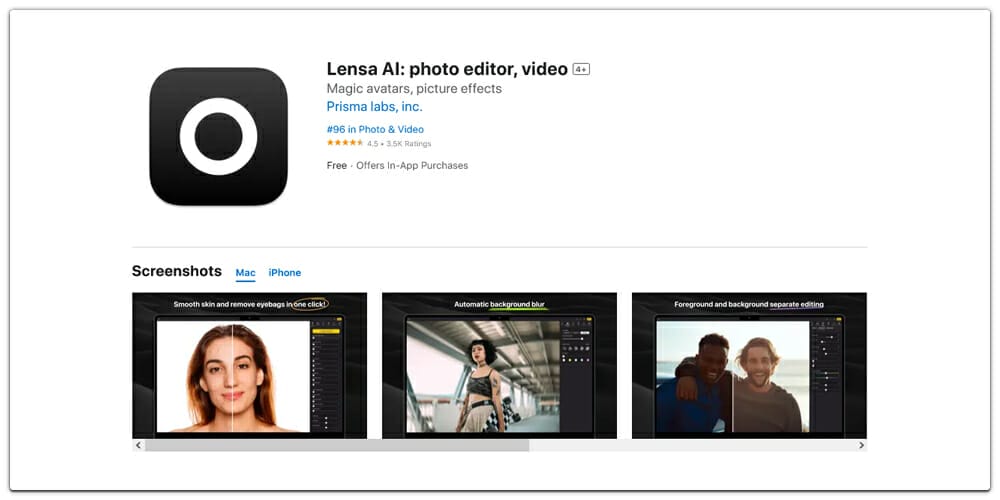Click the 4.5 • 3.5K Ratings text
The image size is (1000, 500).
point(399,143)
